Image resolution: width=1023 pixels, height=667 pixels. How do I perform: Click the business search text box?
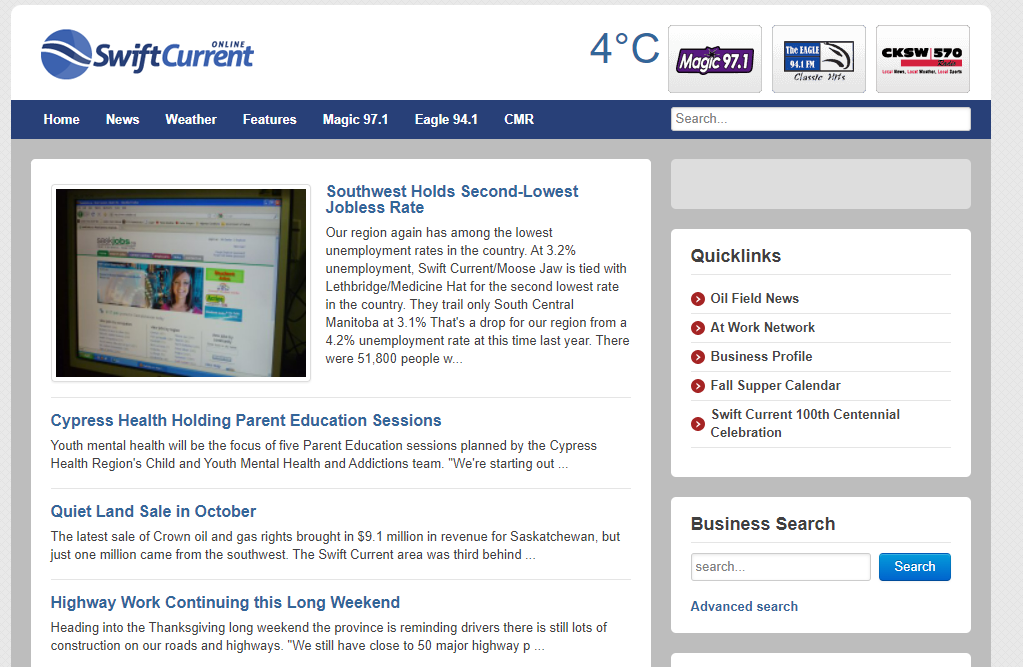click(x=780, y=566)
